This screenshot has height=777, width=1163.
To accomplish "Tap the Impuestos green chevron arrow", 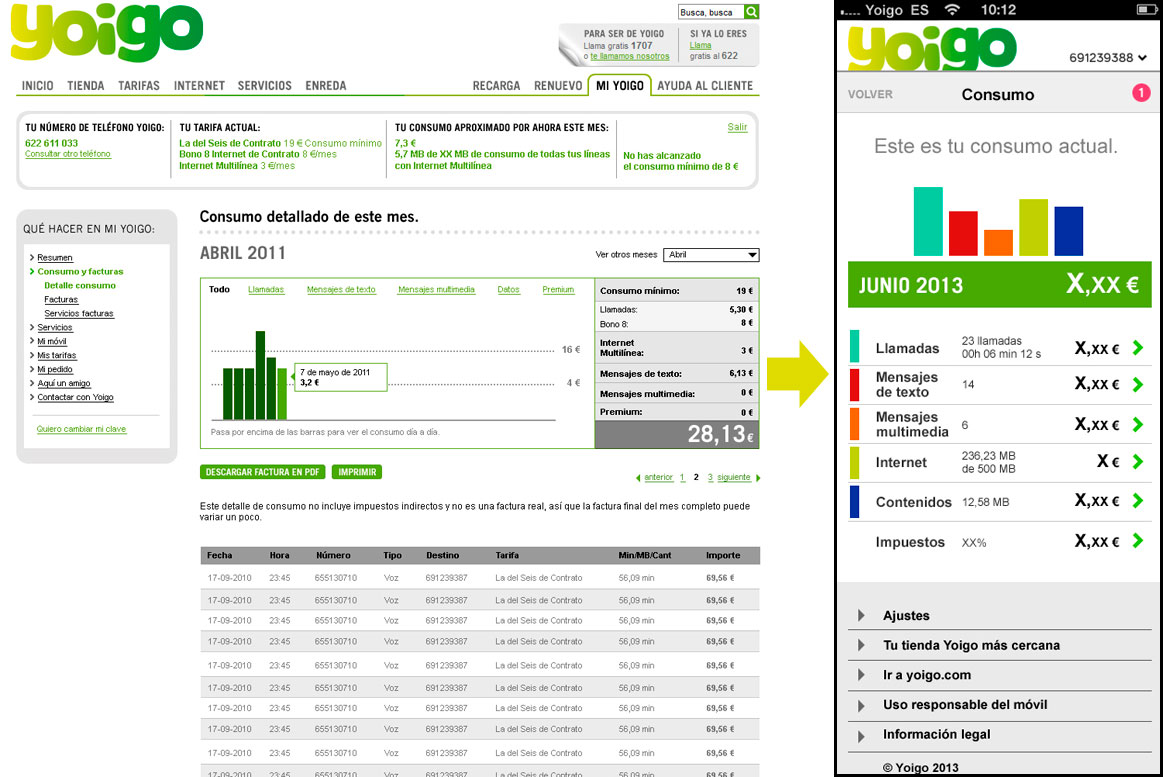I will pos(1139,541).
